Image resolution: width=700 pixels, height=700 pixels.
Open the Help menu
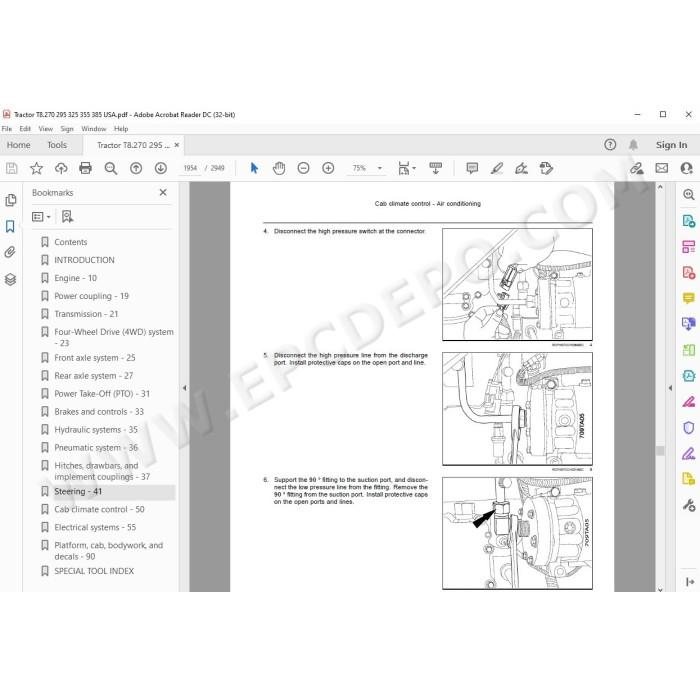121,129
